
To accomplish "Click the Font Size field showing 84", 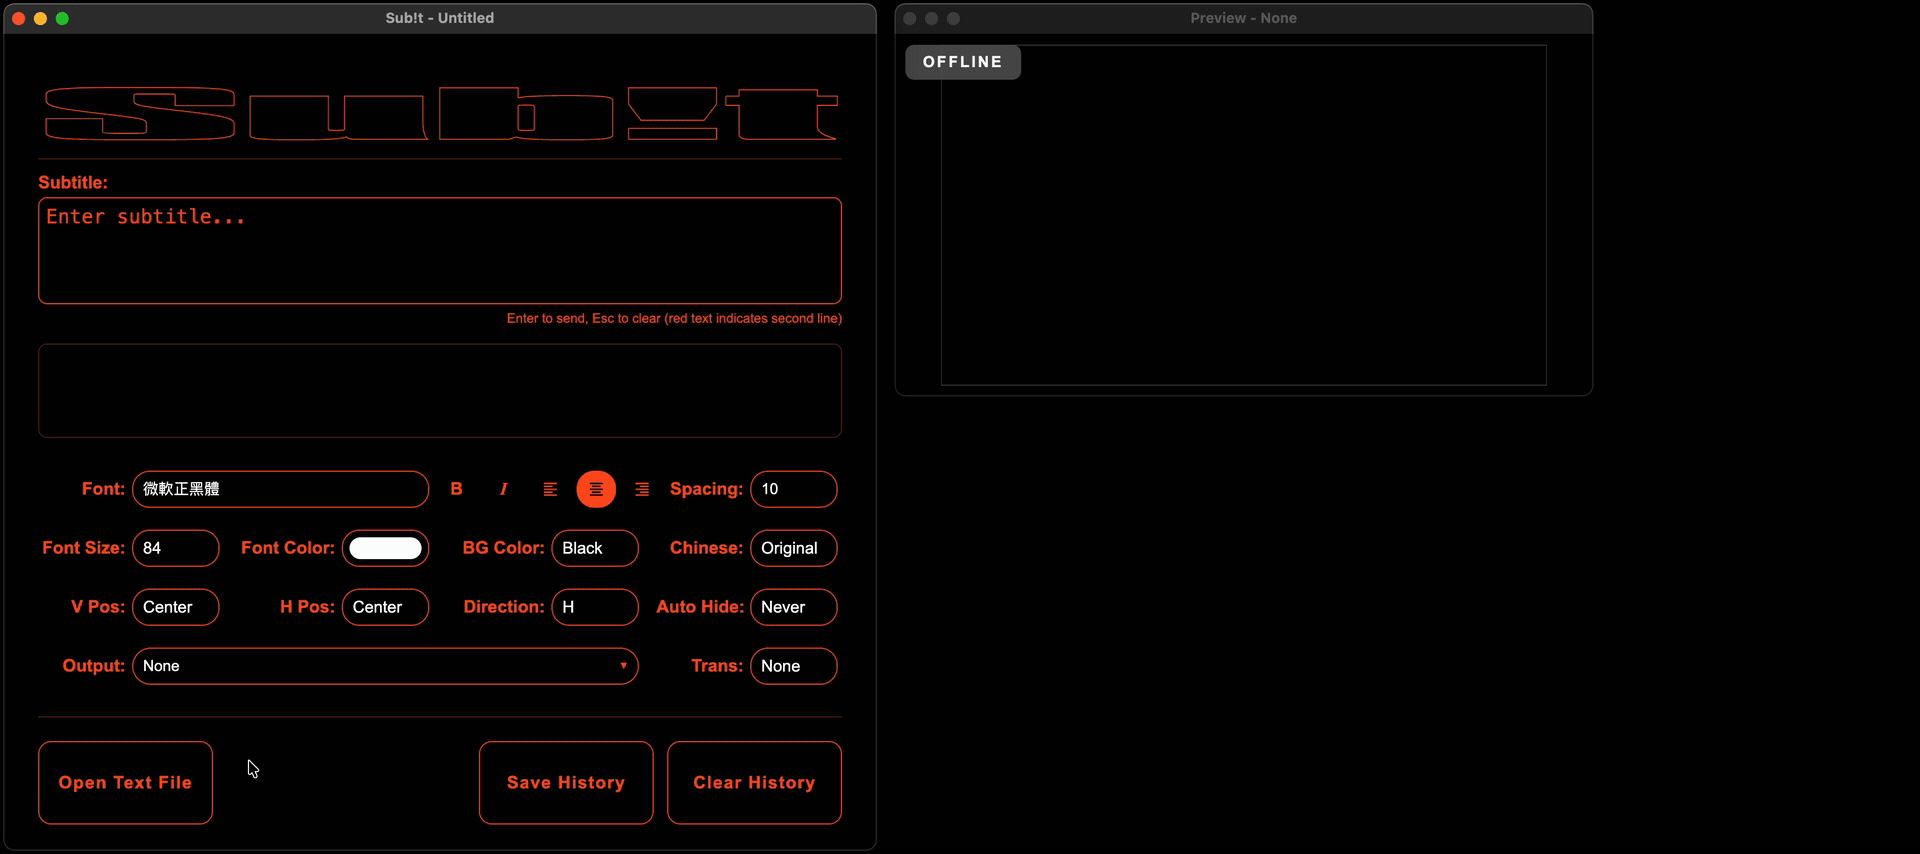I will pos(175,548).
